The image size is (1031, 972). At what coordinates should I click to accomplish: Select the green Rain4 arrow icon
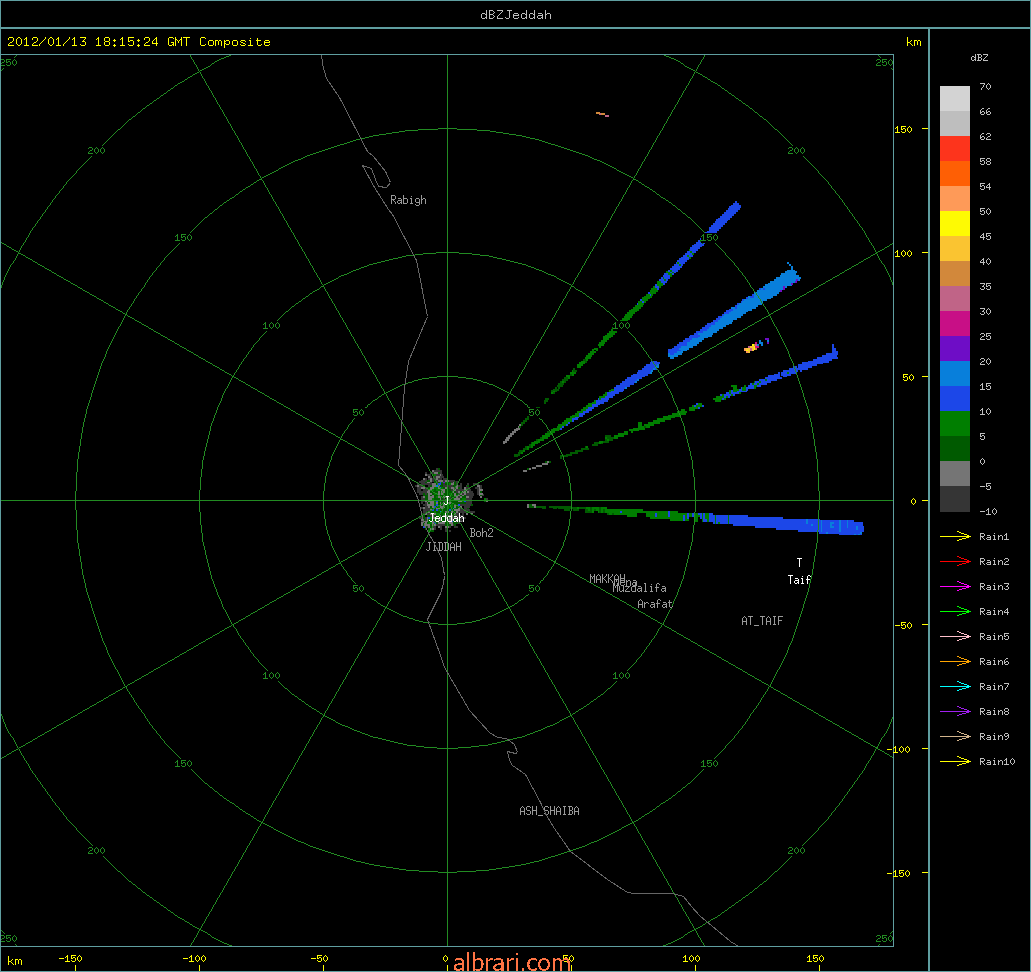[x=955, y=612]
